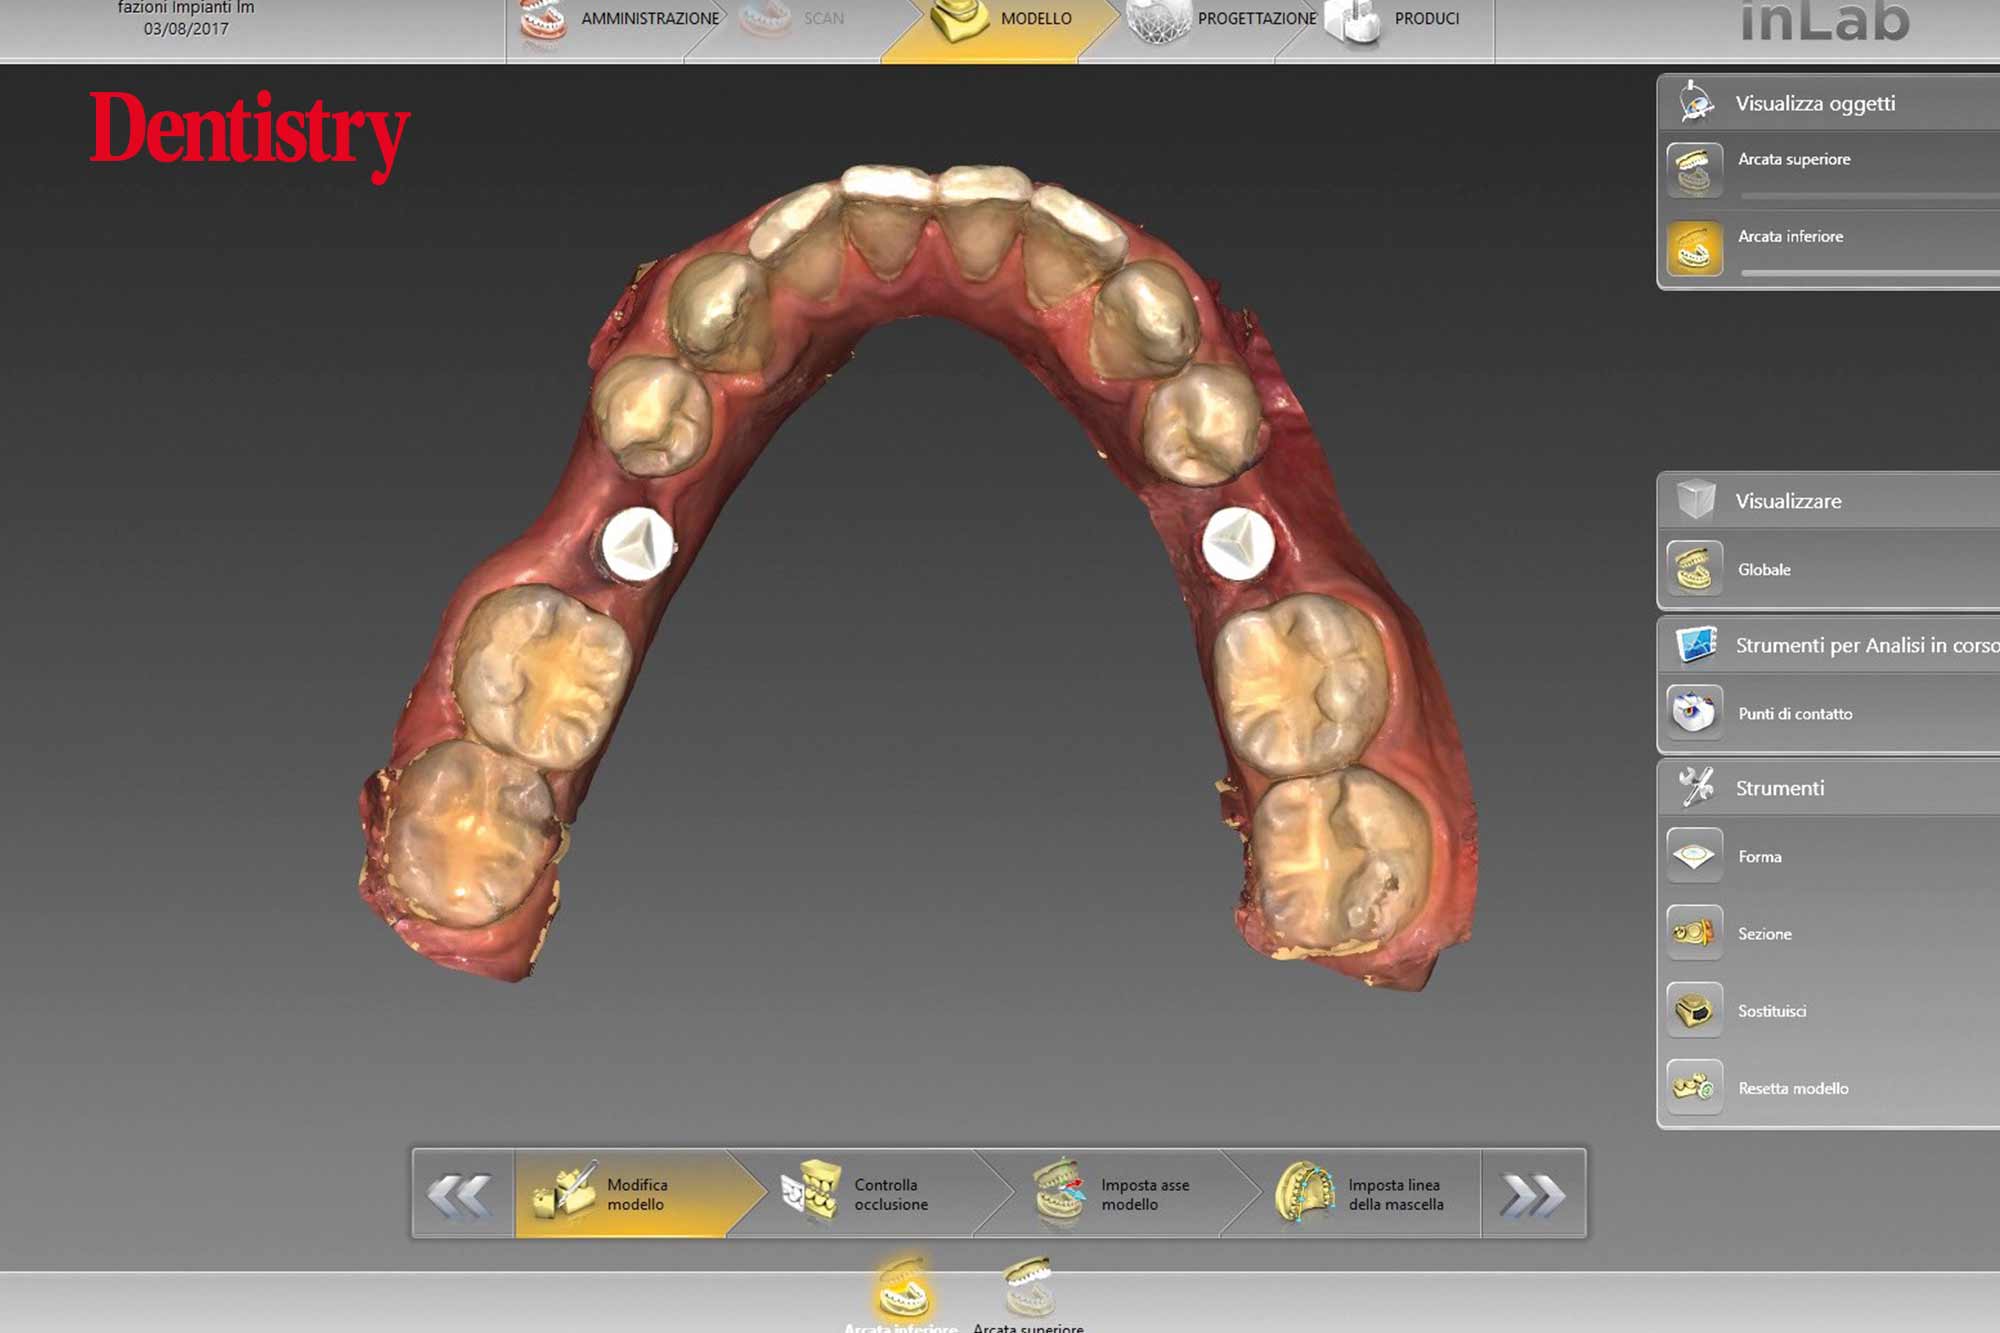Select the Sostituisci tool icon
This screenshot has width=2000, height=1333.
1695,1009
